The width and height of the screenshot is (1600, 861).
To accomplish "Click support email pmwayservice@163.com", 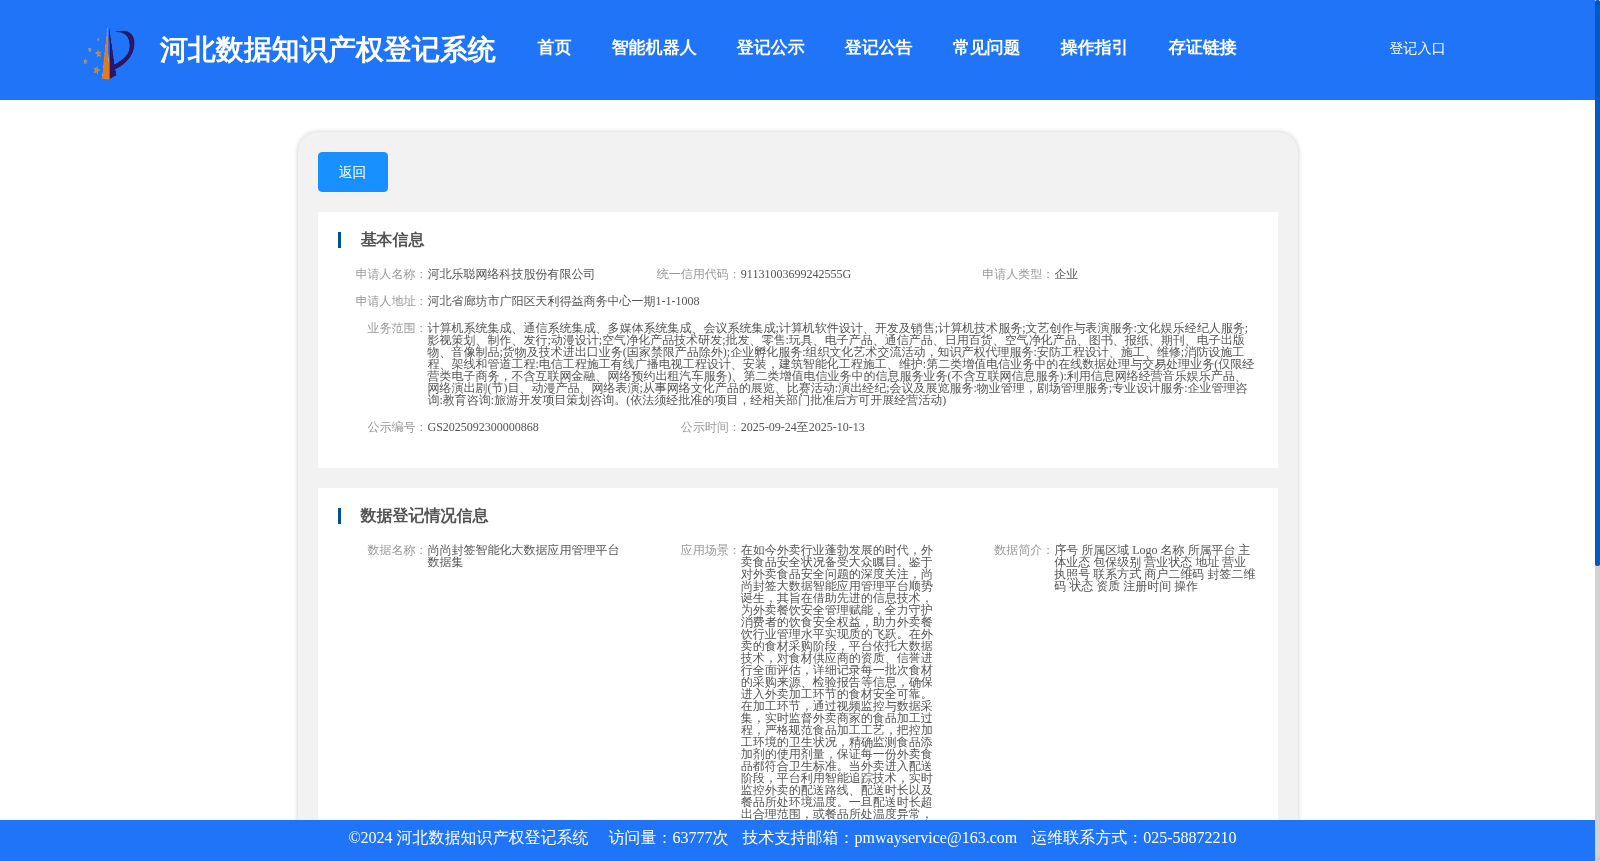I will click(935, 838).
